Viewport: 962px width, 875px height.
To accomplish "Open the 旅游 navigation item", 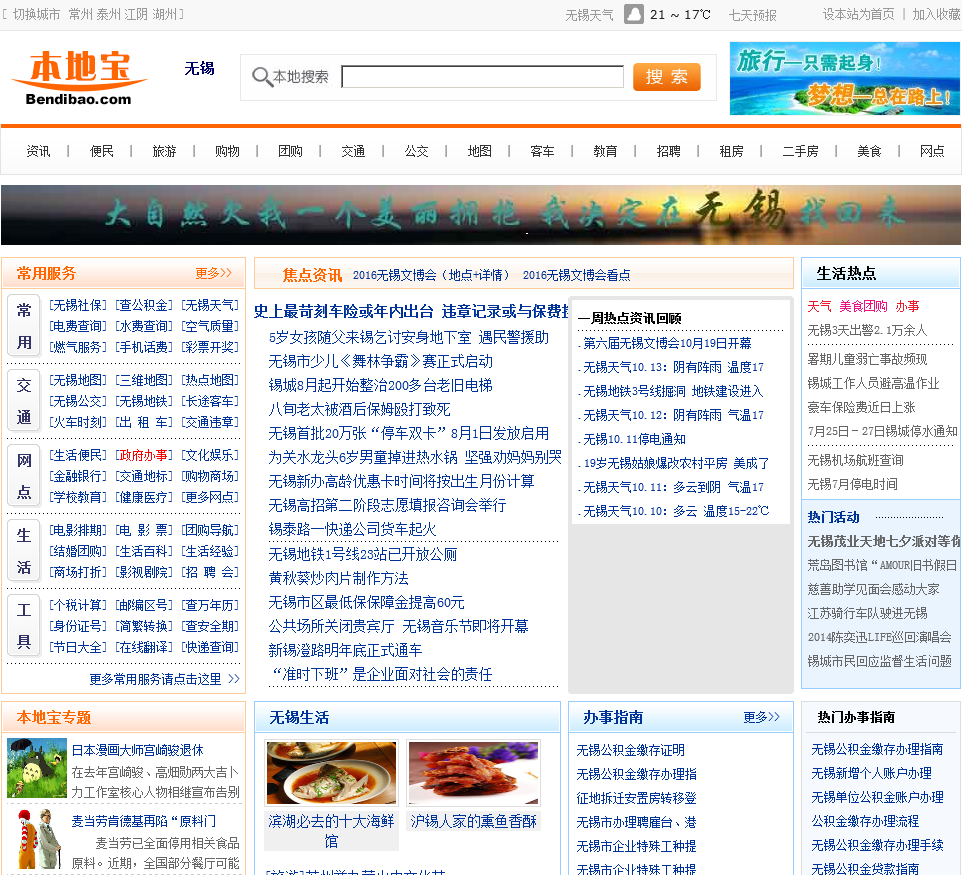I will point(164,151).
